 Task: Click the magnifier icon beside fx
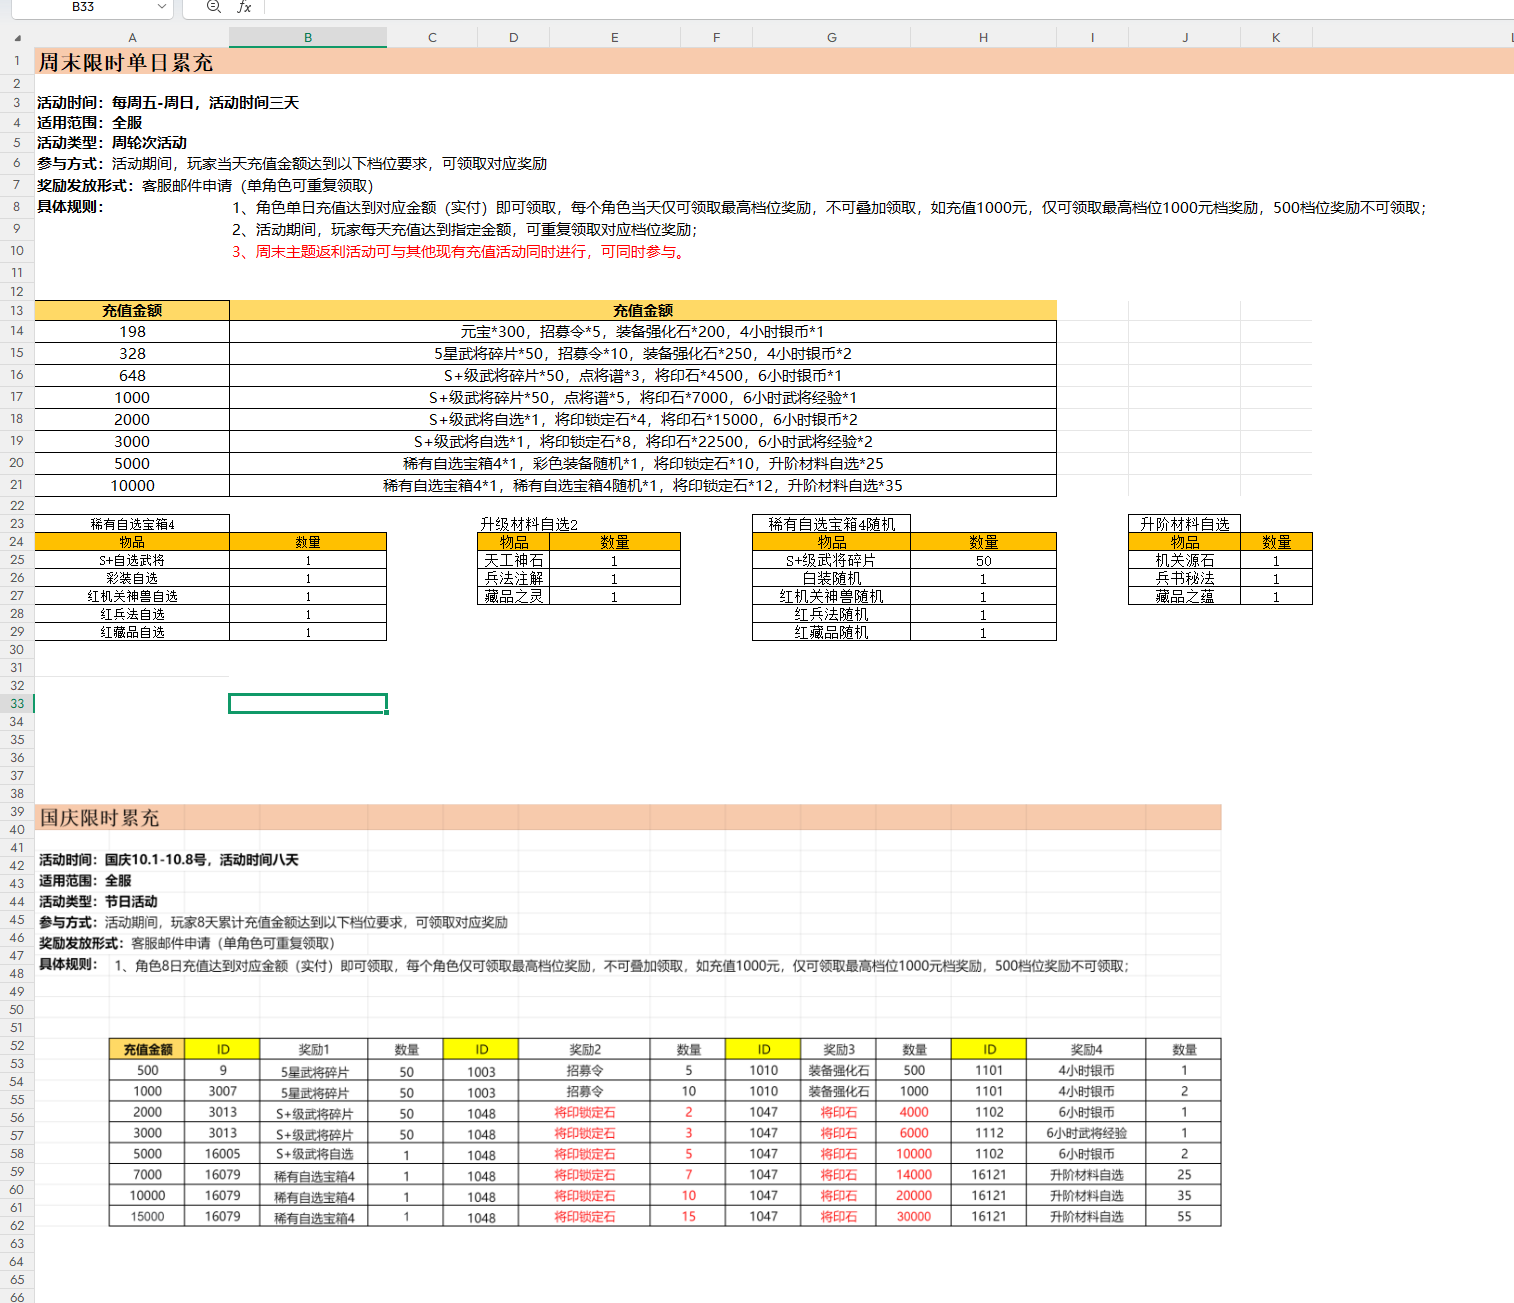[x=213, y=7]
